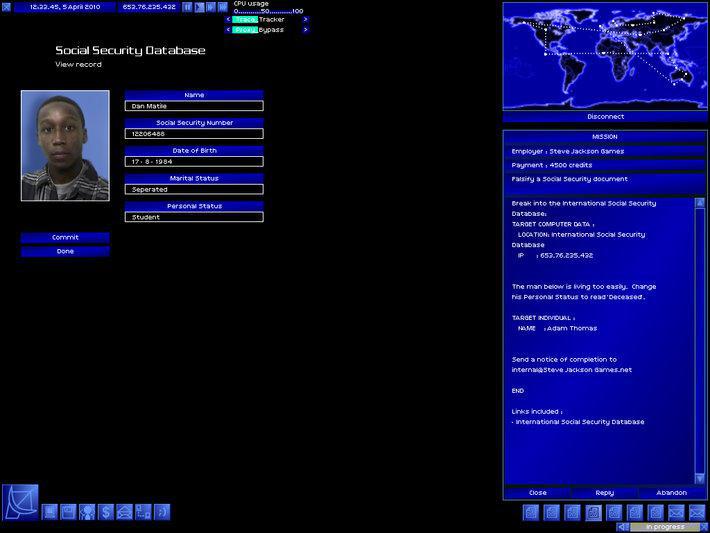Pause the game speed

coord(187,7)
